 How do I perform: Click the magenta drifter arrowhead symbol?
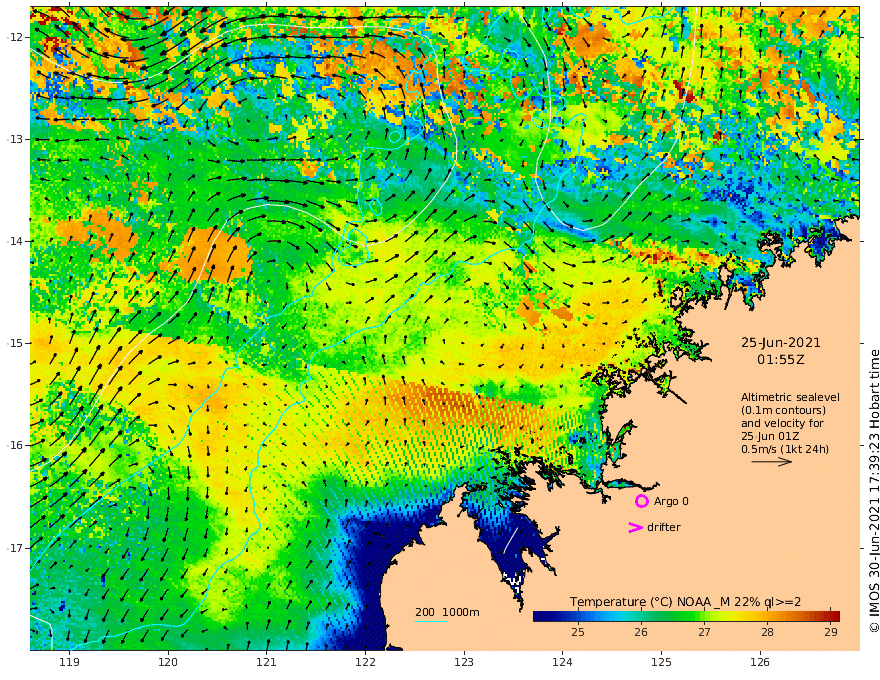[x=635, y=527]
